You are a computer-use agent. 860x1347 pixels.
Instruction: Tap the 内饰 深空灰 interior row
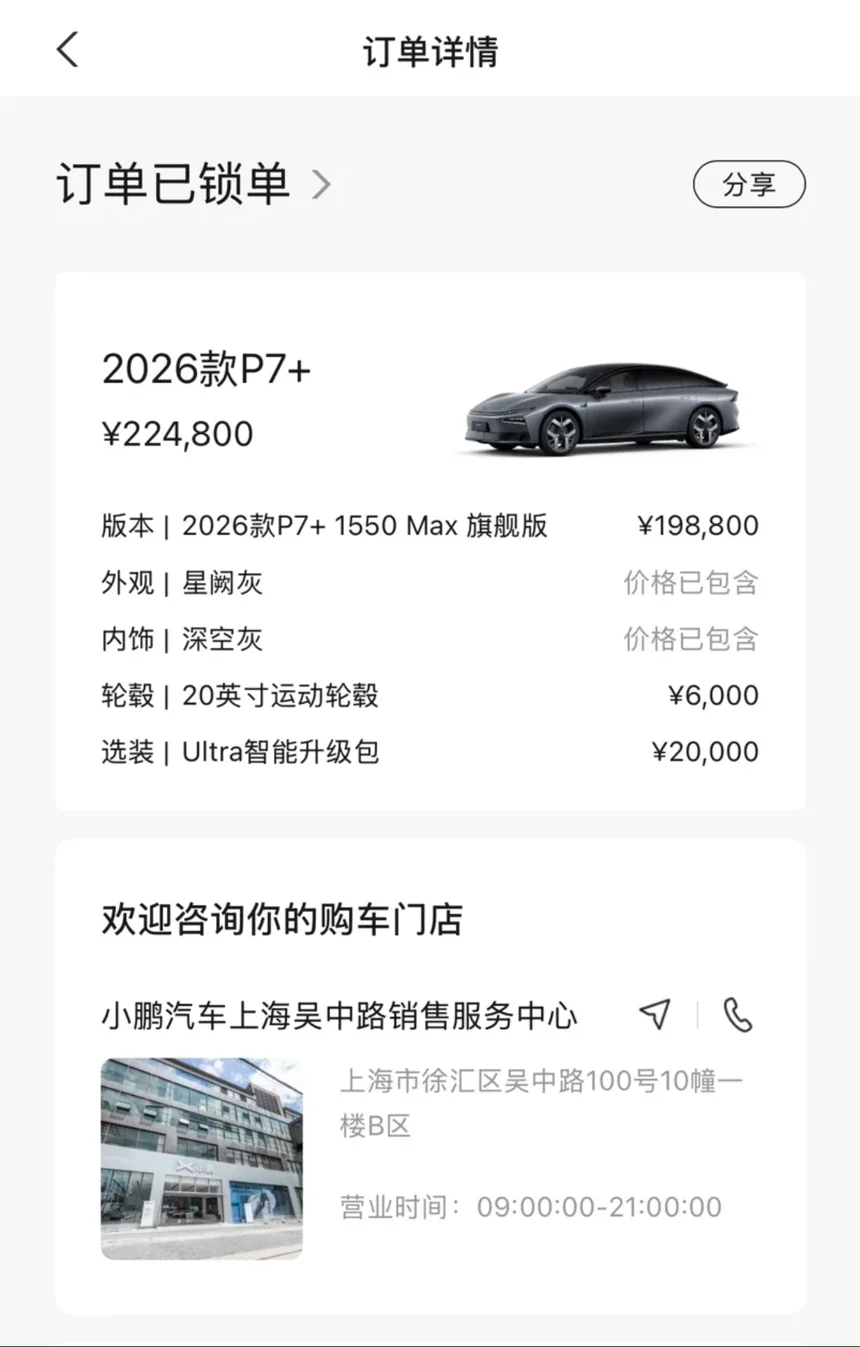[x=429, y=639]
